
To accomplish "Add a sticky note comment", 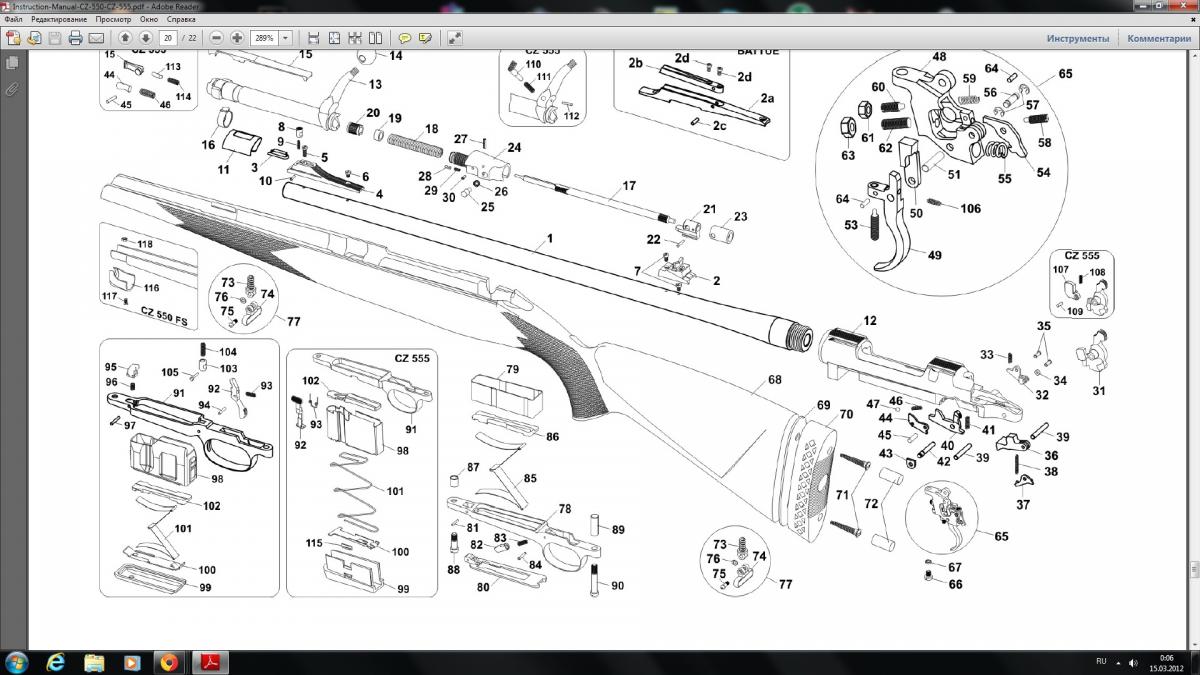I will pos(405,38).
